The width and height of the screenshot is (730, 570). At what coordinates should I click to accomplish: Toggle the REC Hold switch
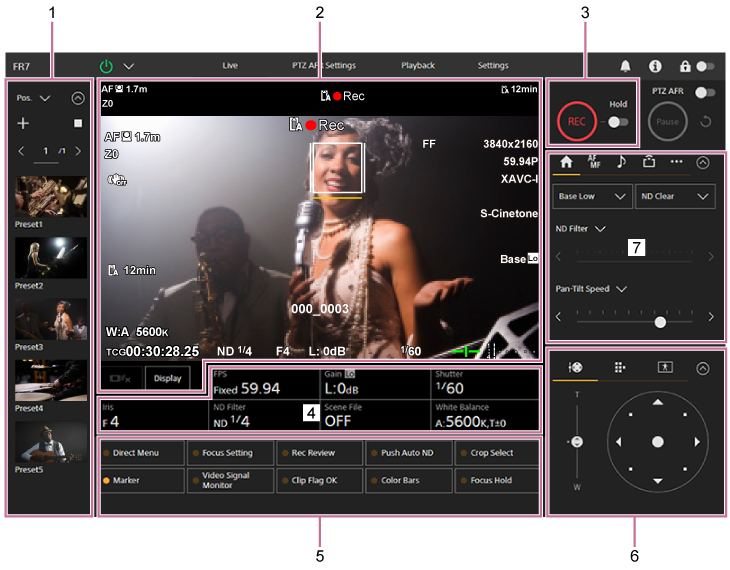click(619, 121)
